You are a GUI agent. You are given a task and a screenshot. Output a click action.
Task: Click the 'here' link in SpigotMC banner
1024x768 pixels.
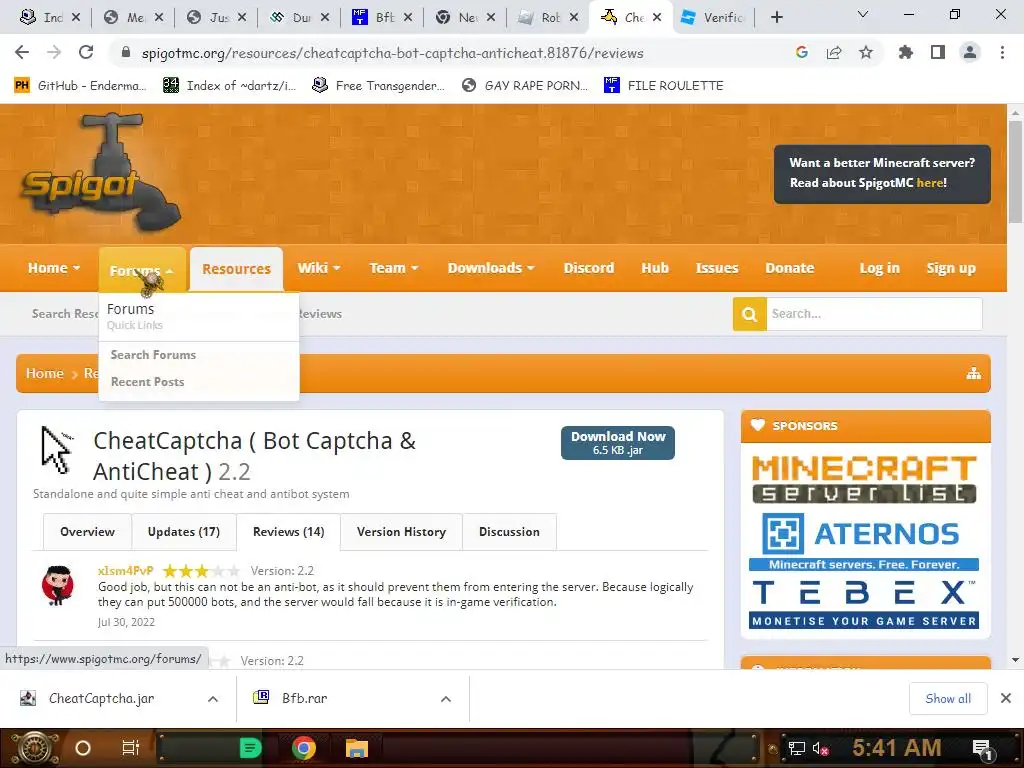point(929,183)
